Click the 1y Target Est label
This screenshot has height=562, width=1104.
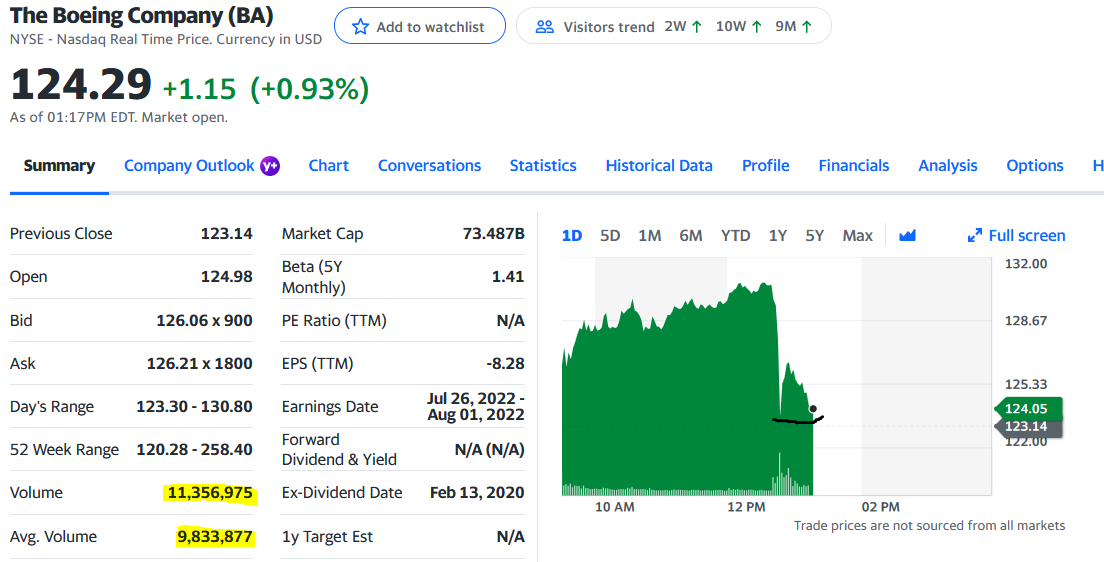point(327,537)
